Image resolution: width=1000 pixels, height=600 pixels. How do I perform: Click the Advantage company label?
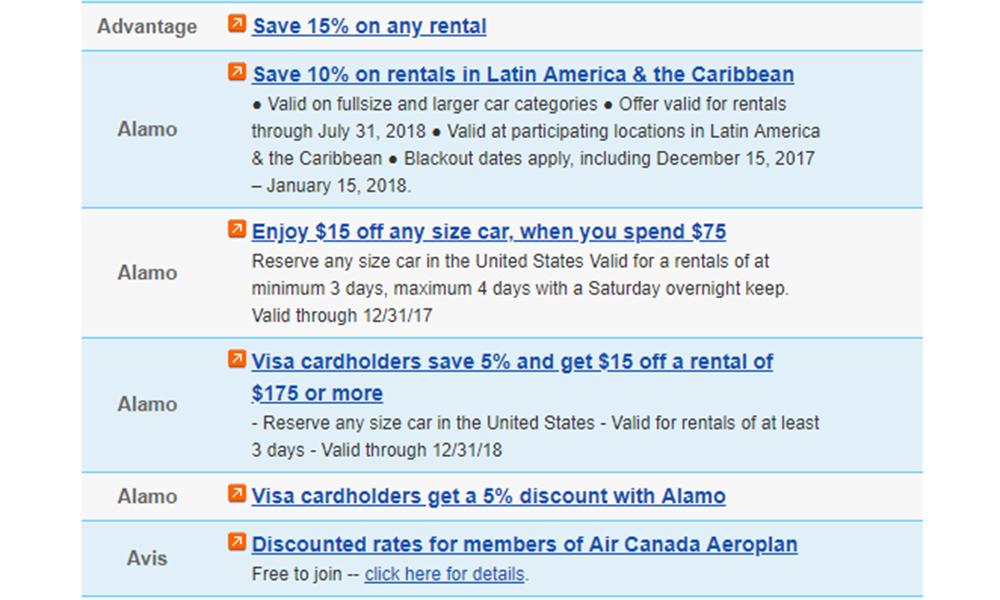(x=147, y=26)
